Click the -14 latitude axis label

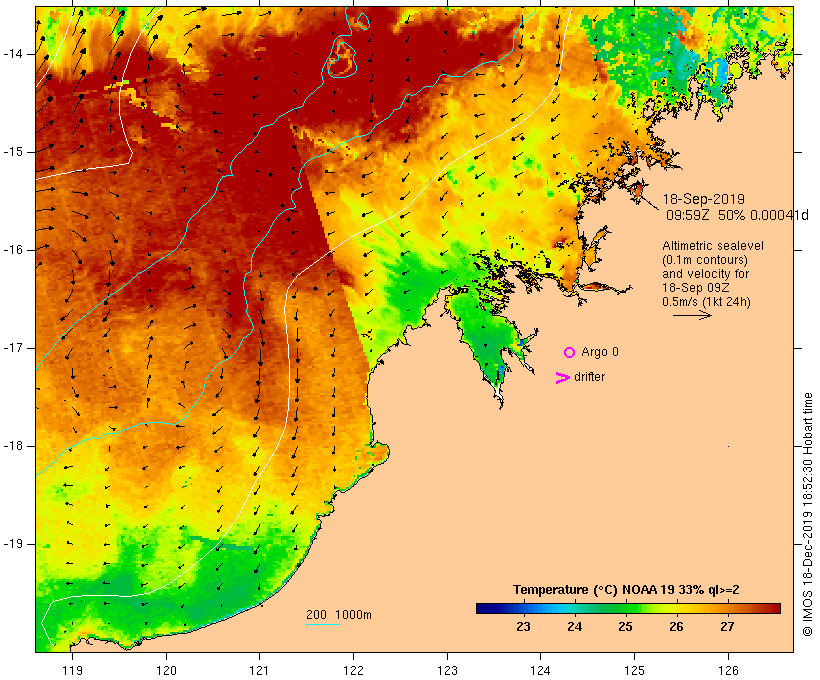pyautogui.click(x=13, y=54)
